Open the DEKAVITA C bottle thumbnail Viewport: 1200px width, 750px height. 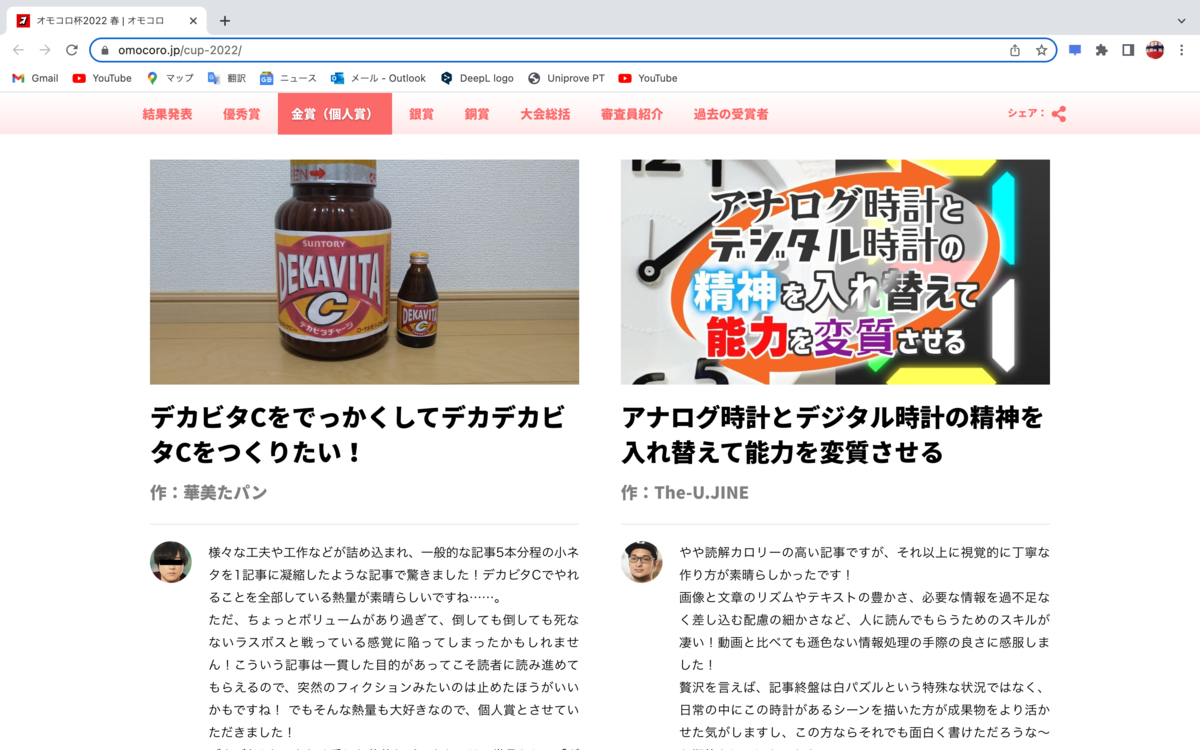(364, 272)
